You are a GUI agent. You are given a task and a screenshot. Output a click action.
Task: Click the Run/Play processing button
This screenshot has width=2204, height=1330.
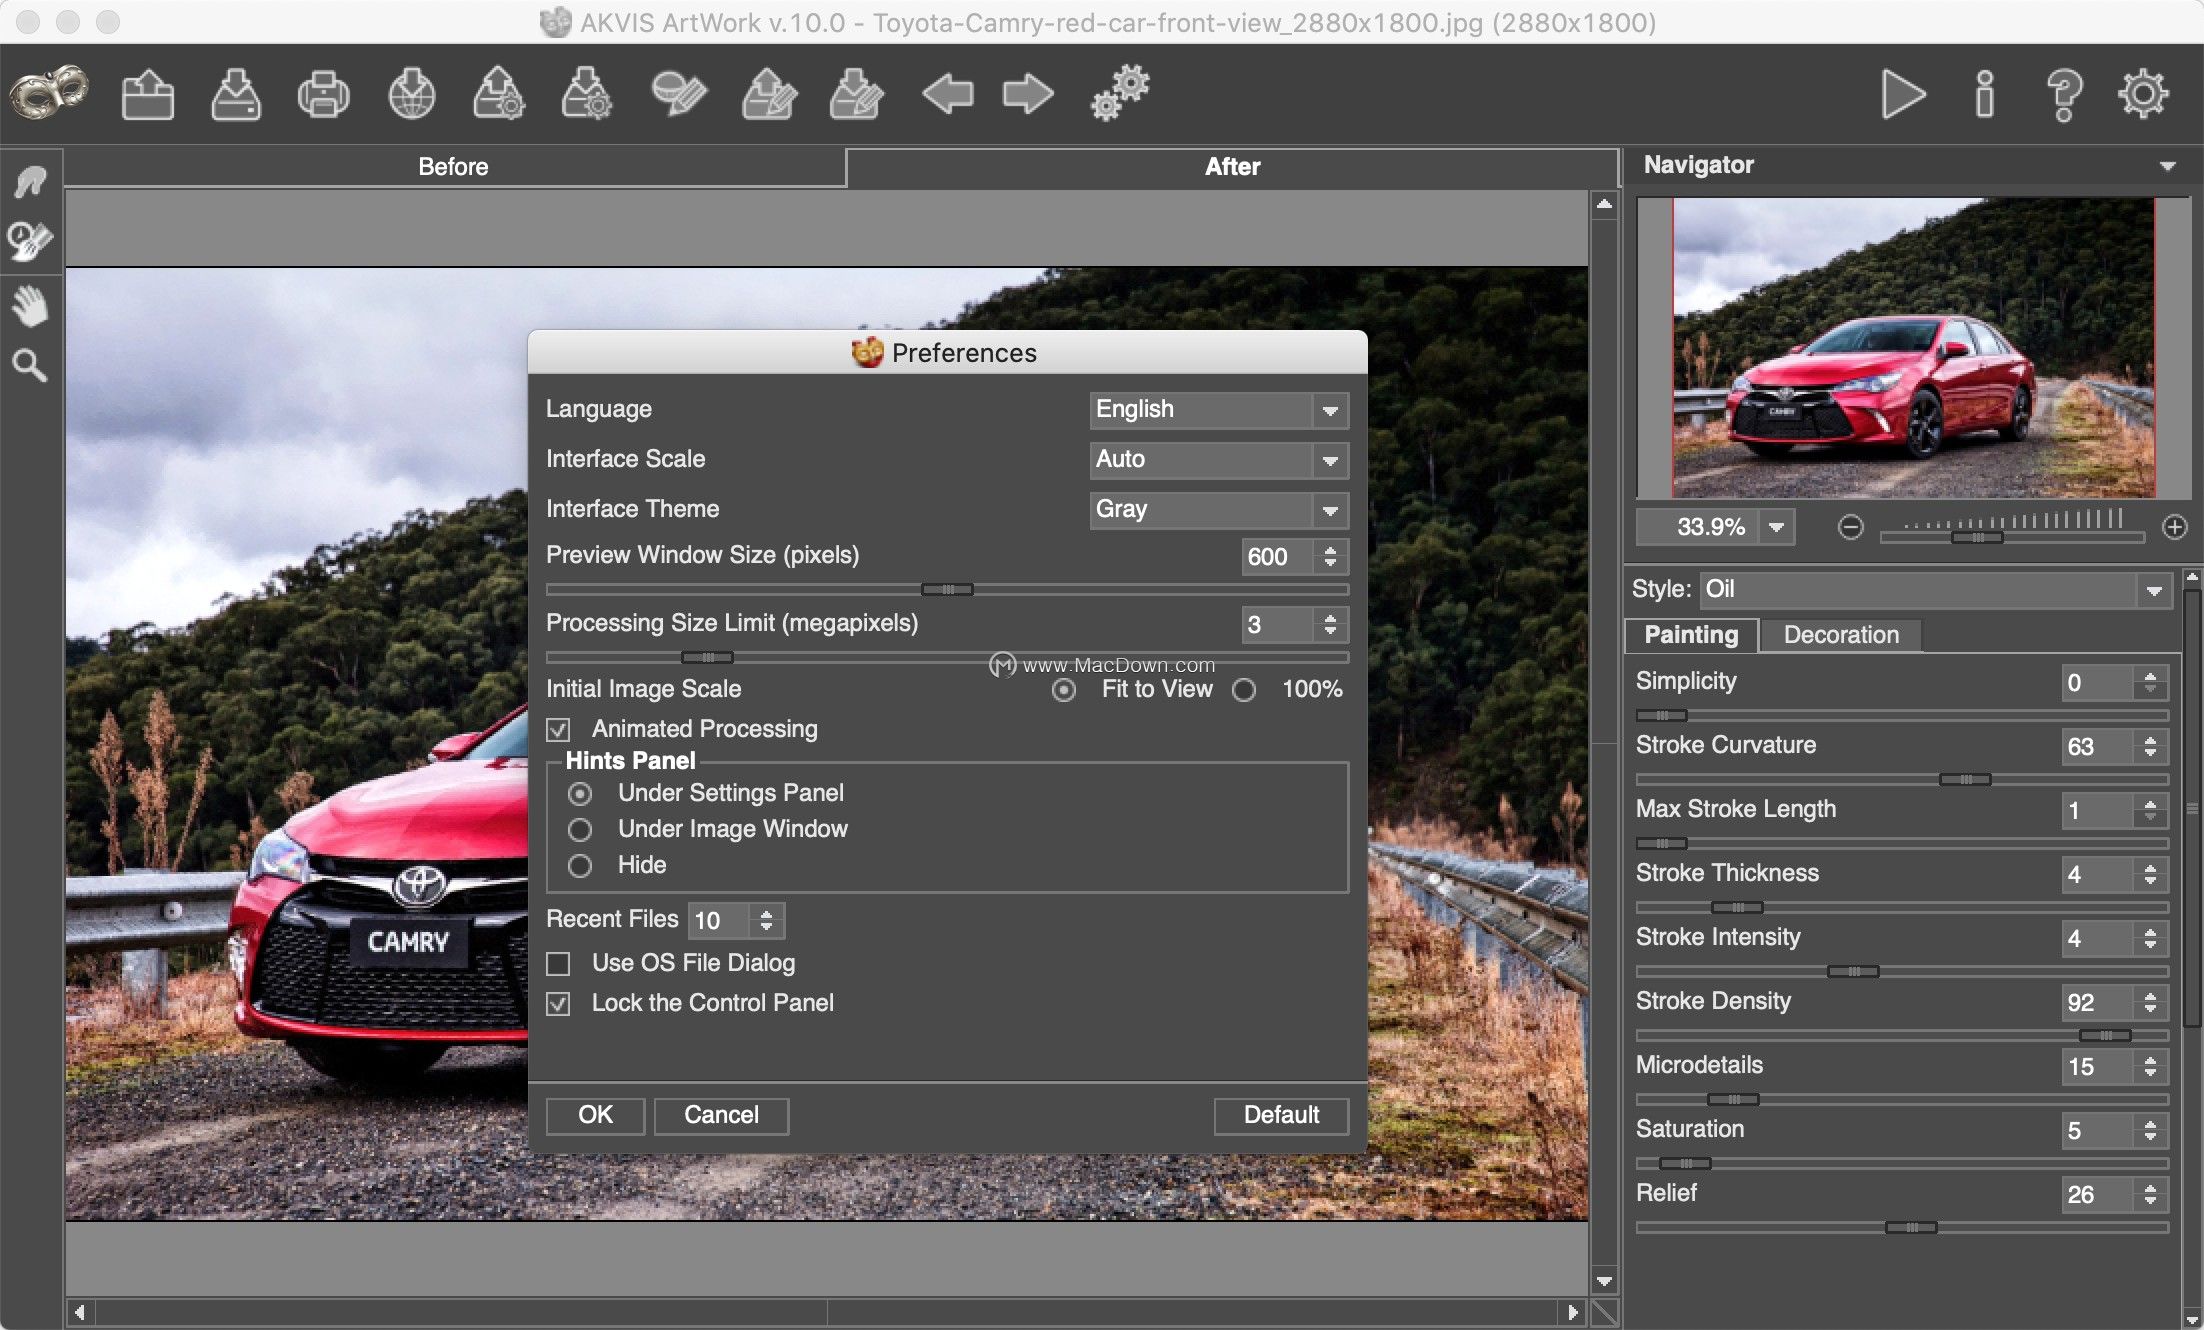point(1905,98)
